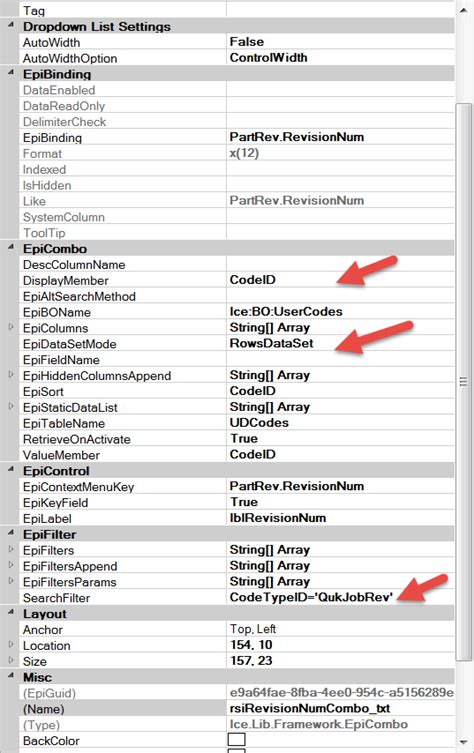This screenshot has width=474, height=753.
Task: Click the DisplayMember CodeID value field
Action: 340,280
